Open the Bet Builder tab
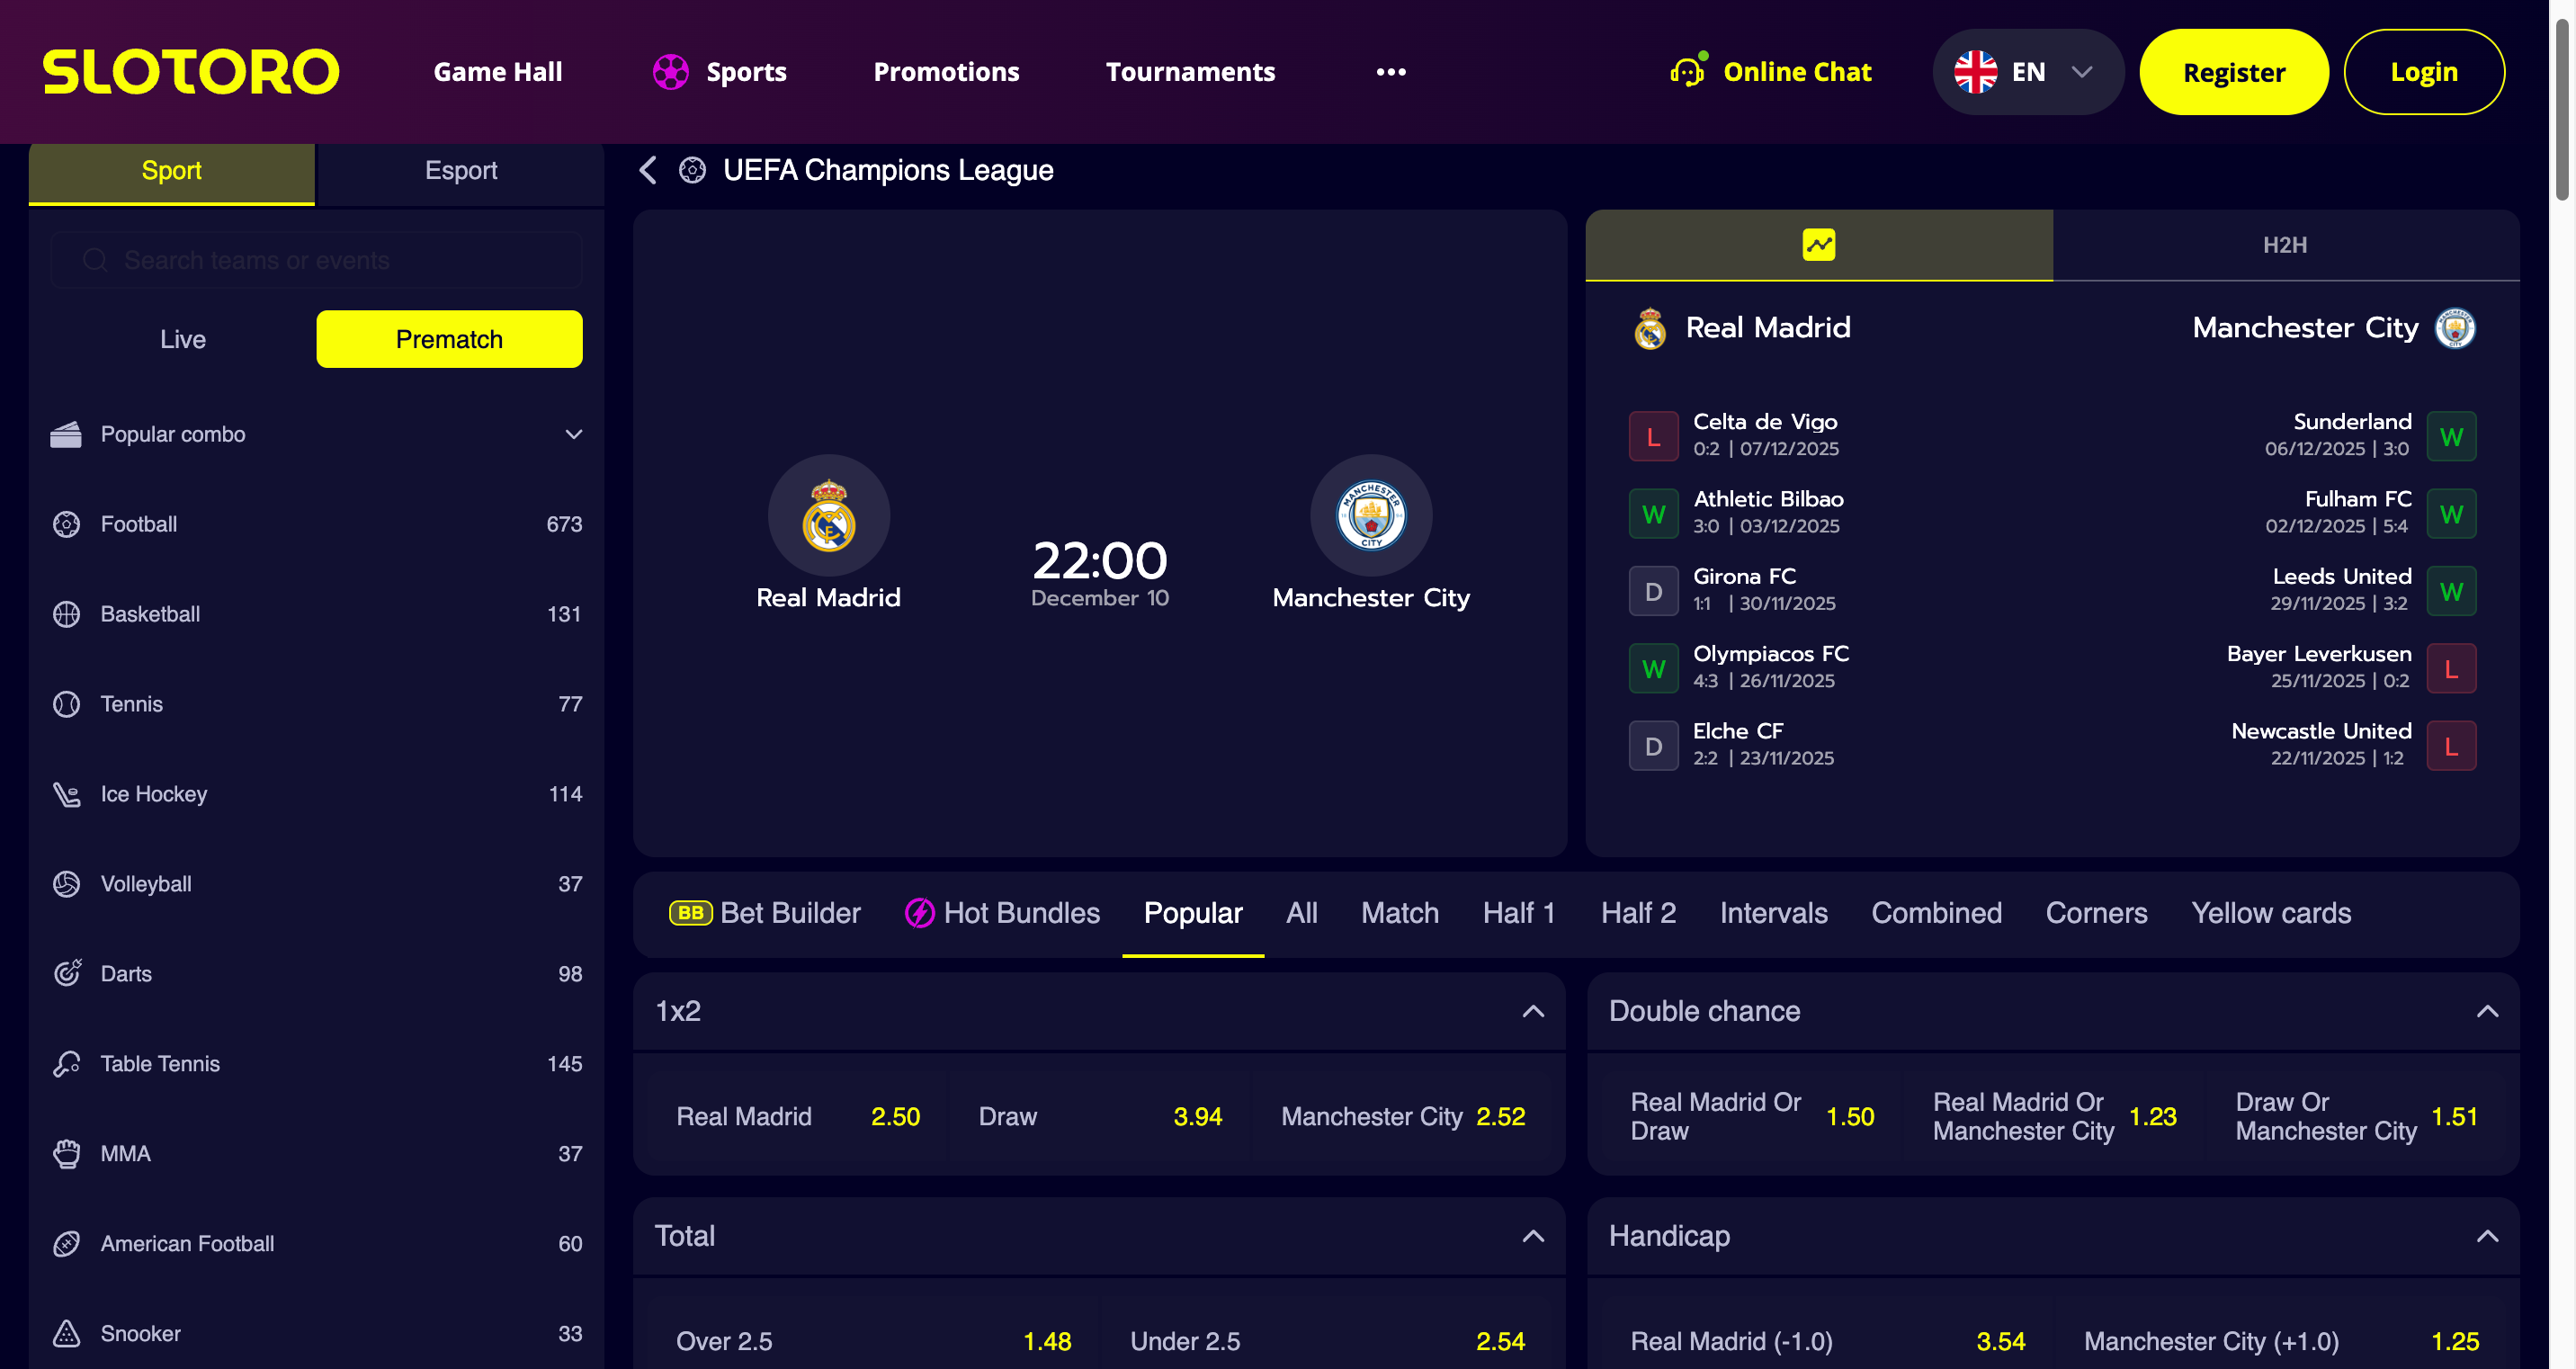 (x=765, y=913)
